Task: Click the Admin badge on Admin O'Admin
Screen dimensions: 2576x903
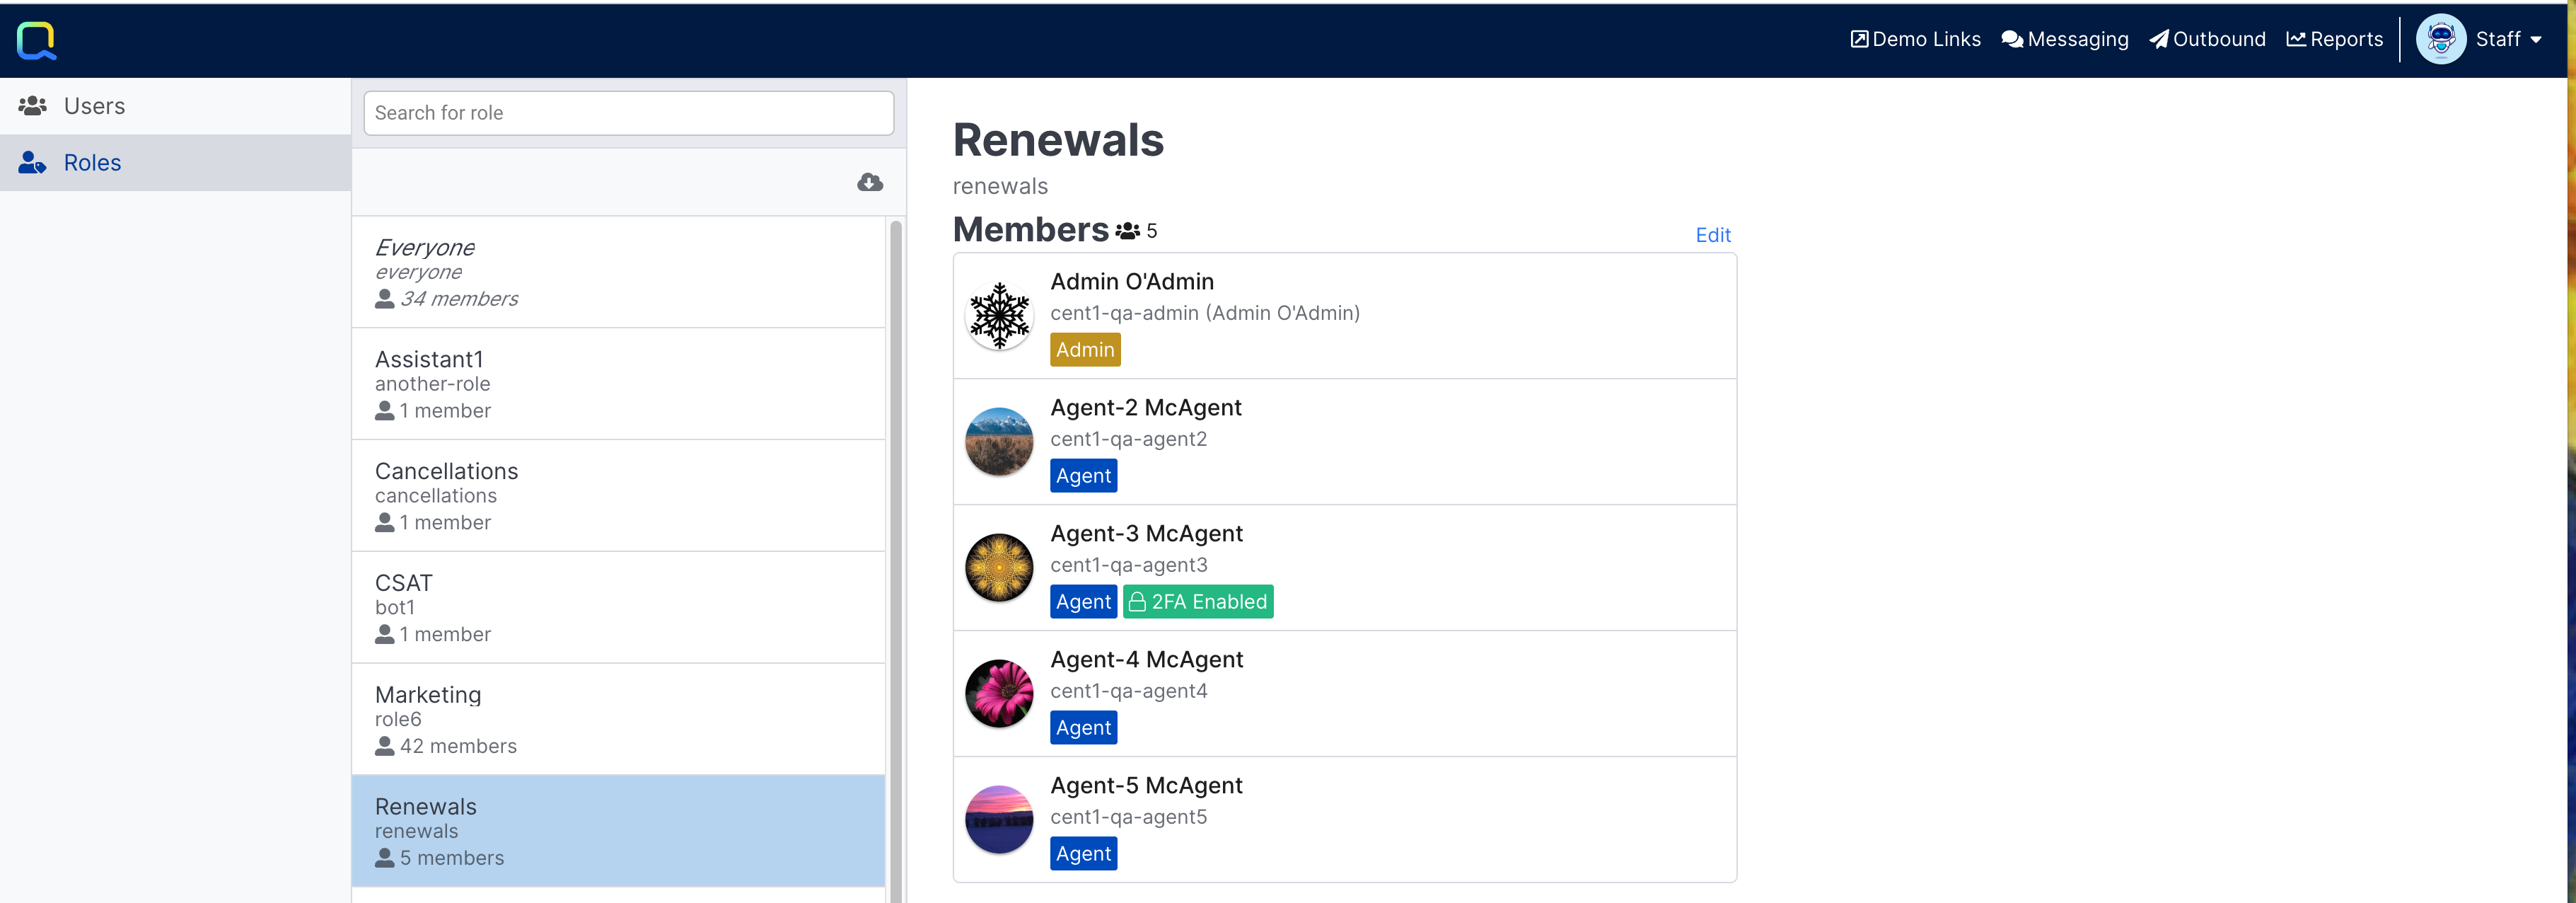Action: point(1084,350)
